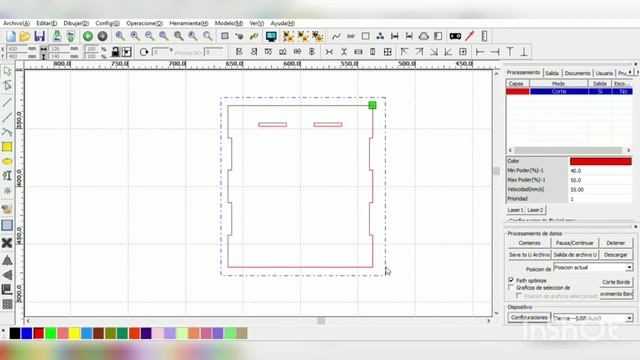This screenshot has height=360, width=640.
Task: Click the preview monitor icon
Action: pyautogui.click(x=271, y=36)
